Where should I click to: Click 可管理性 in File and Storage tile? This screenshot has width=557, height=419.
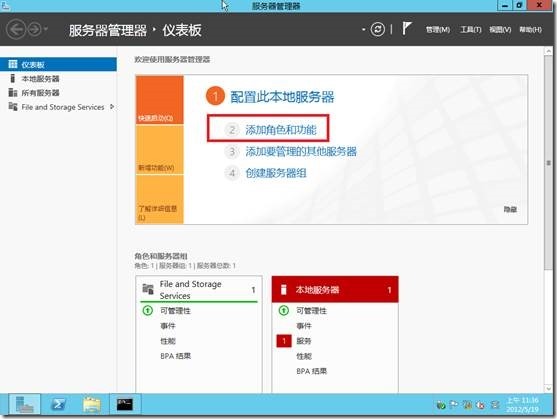point(175,311)
